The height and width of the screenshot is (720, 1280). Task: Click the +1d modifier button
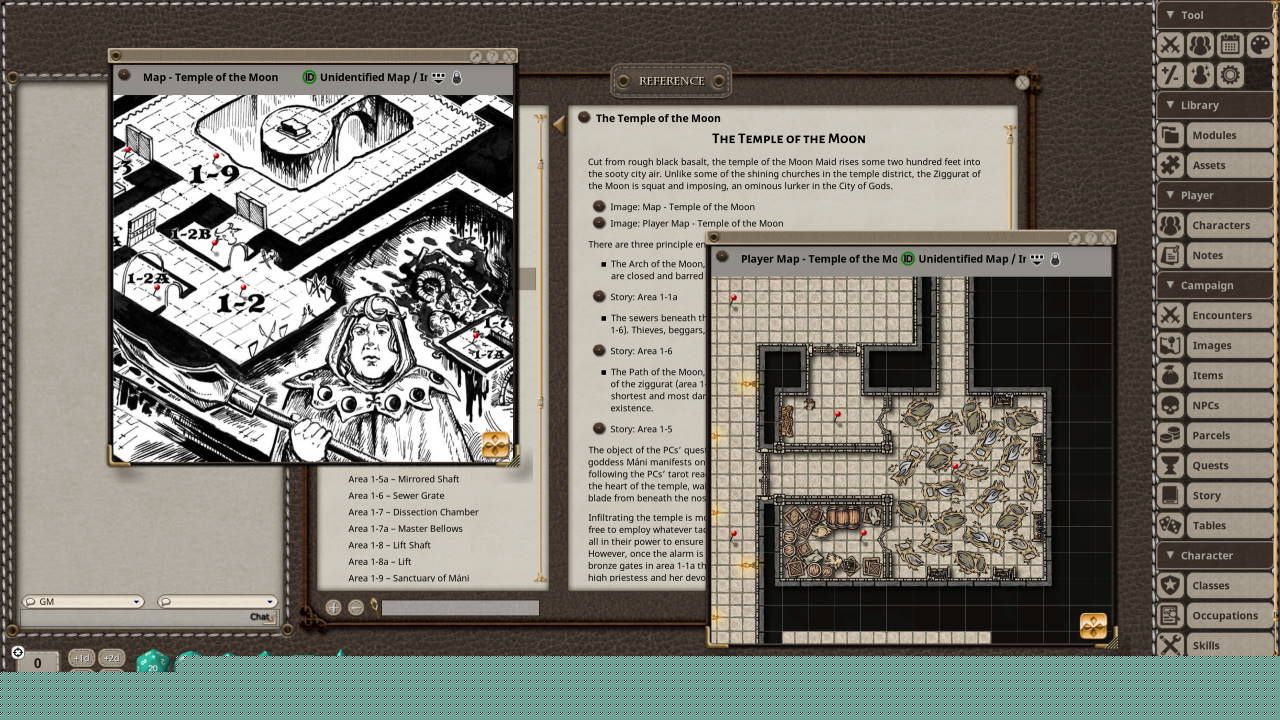(x=82, y=658)
